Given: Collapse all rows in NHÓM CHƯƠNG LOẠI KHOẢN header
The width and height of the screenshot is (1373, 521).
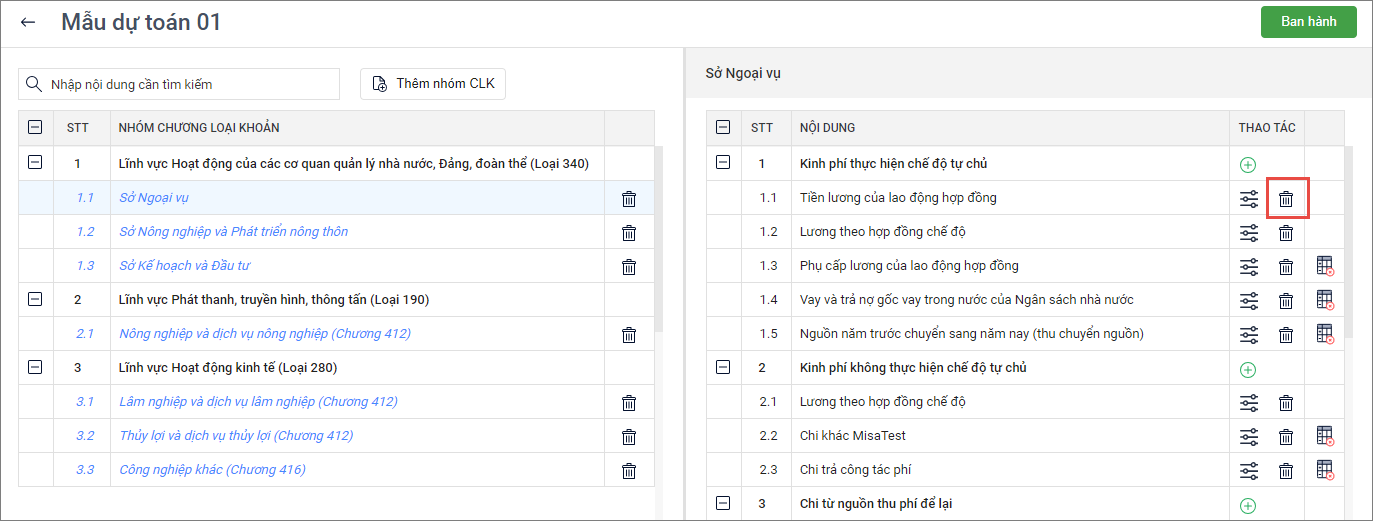Looking at the screenshot, I should coord(35,127).
